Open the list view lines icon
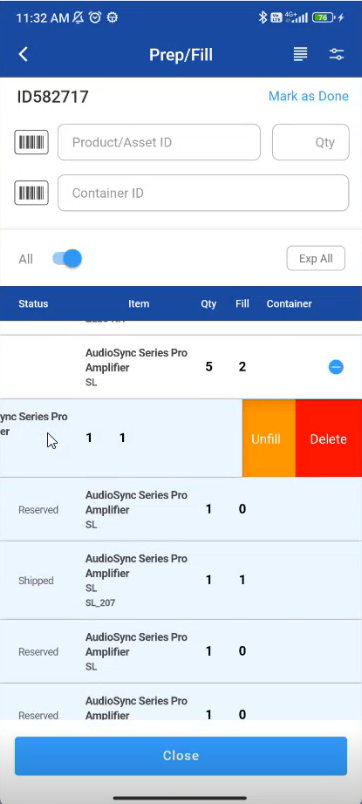This screenshot has width=362, height=804. click(300, 54)
